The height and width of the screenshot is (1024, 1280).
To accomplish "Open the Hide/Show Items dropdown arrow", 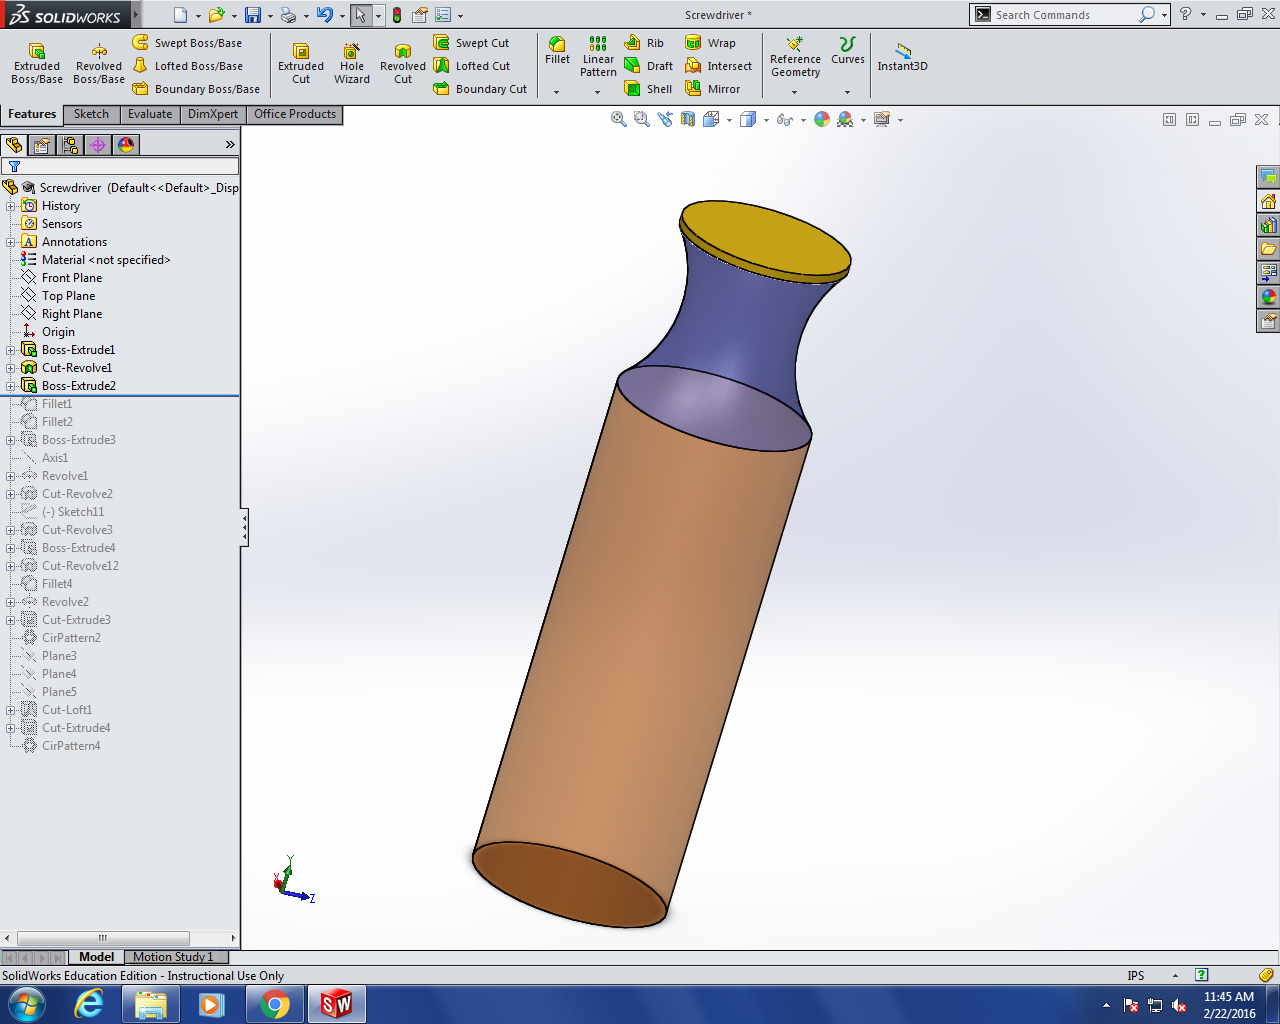I will coord(803,120).
